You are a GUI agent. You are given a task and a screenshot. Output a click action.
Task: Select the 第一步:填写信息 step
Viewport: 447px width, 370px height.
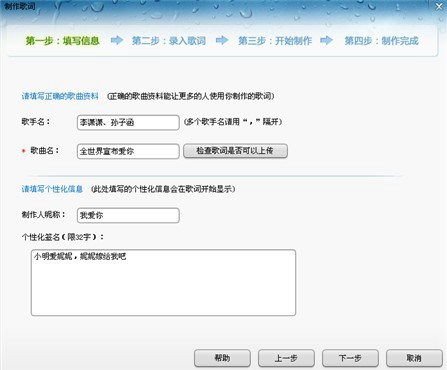coord(63,41)
